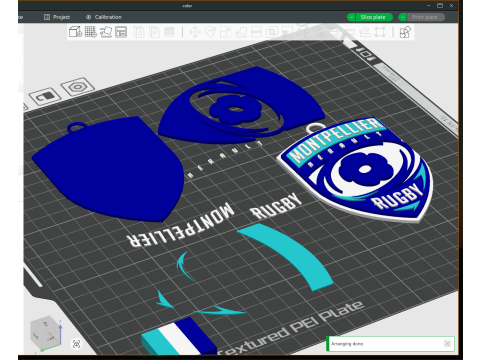Screen dimensions: 480x360
Task: Expand the Print plate dropdown arrow
Action: (403, 17)
